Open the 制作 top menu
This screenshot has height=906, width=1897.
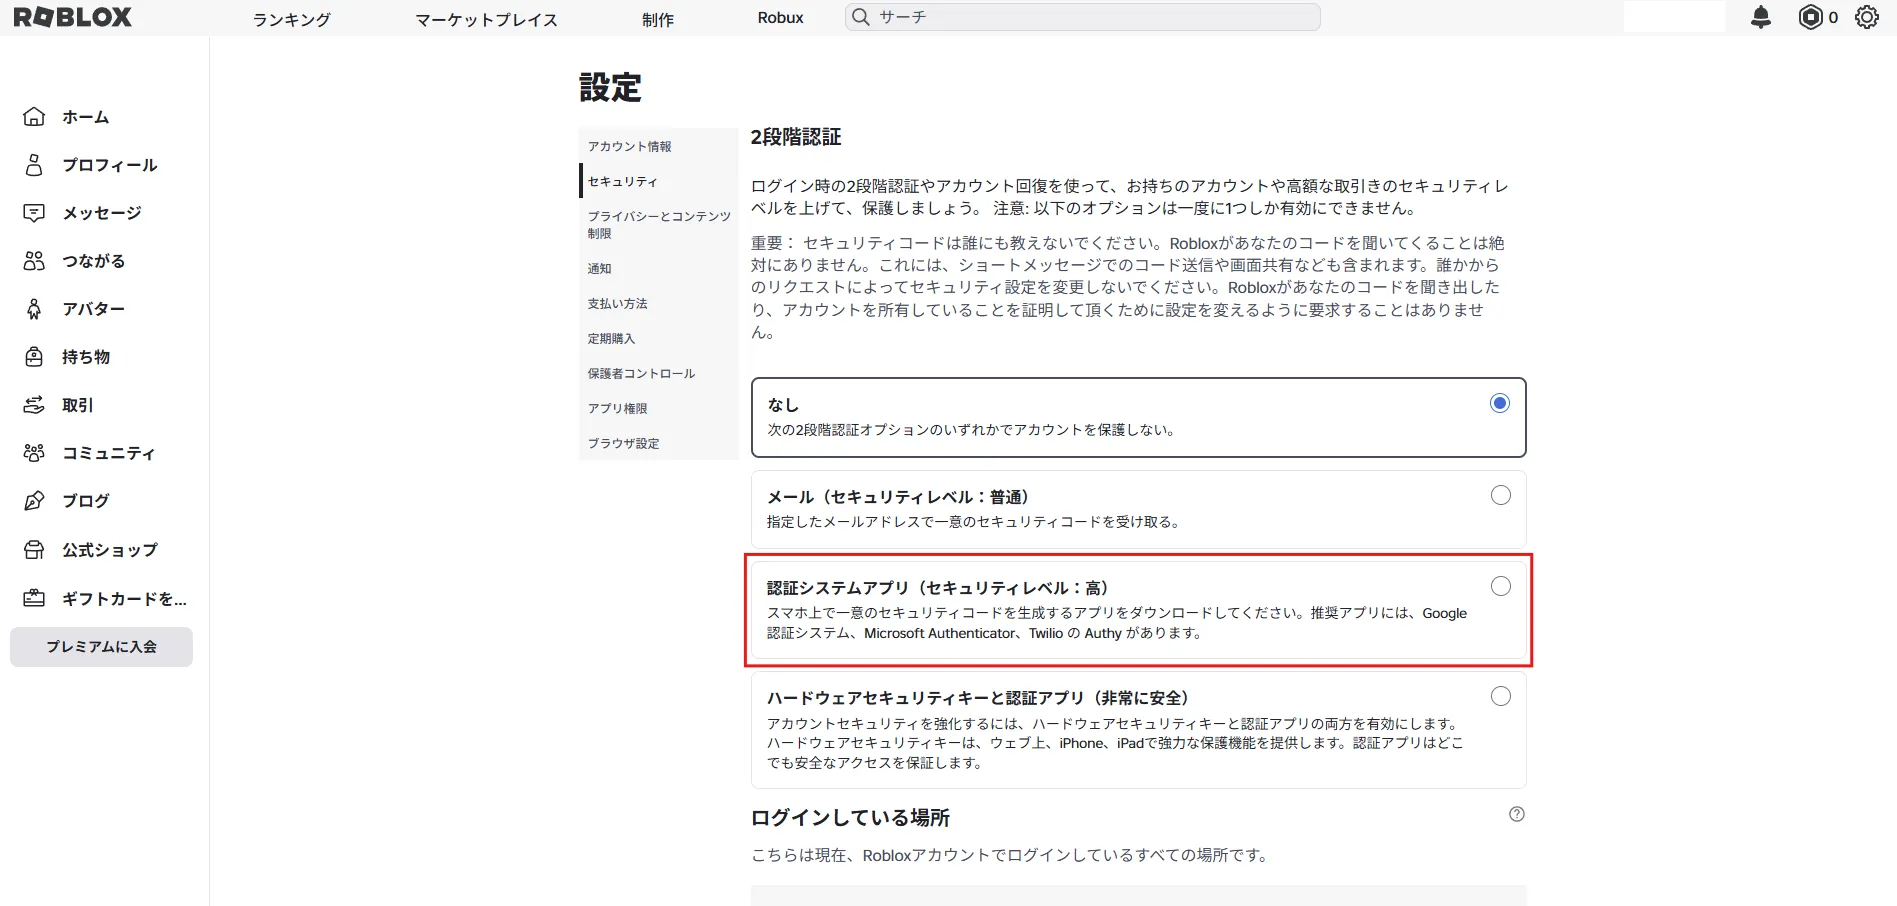pos(658,19)
